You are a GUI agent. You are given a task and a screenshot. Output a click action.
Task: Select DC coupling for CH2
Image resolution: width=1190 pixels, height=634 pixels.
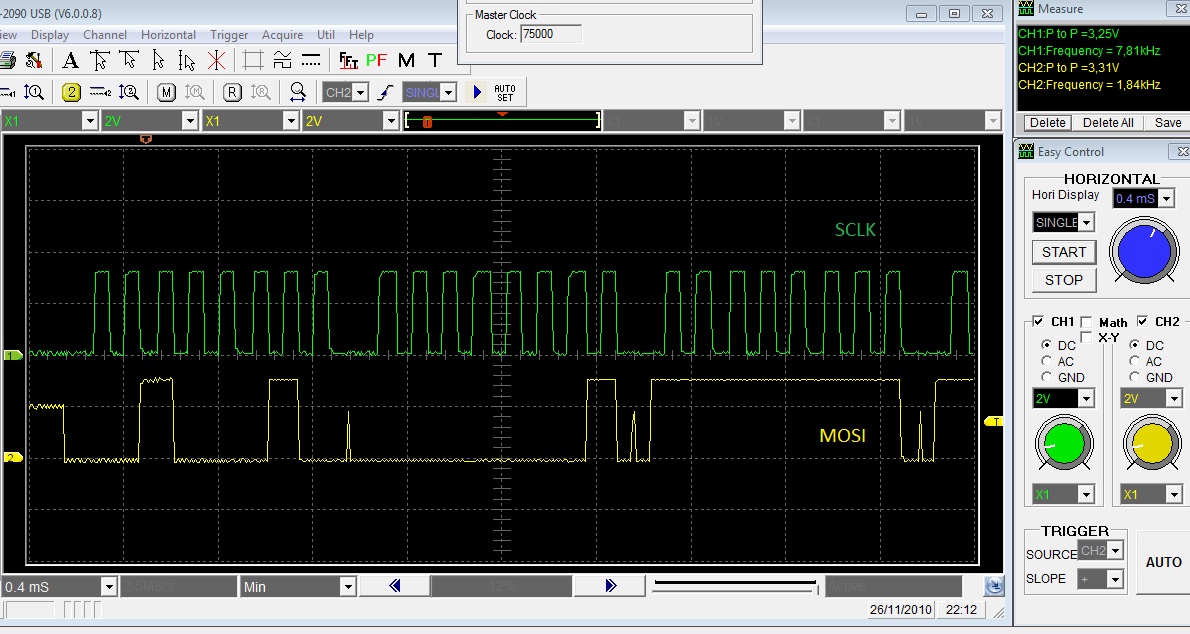1135,345
